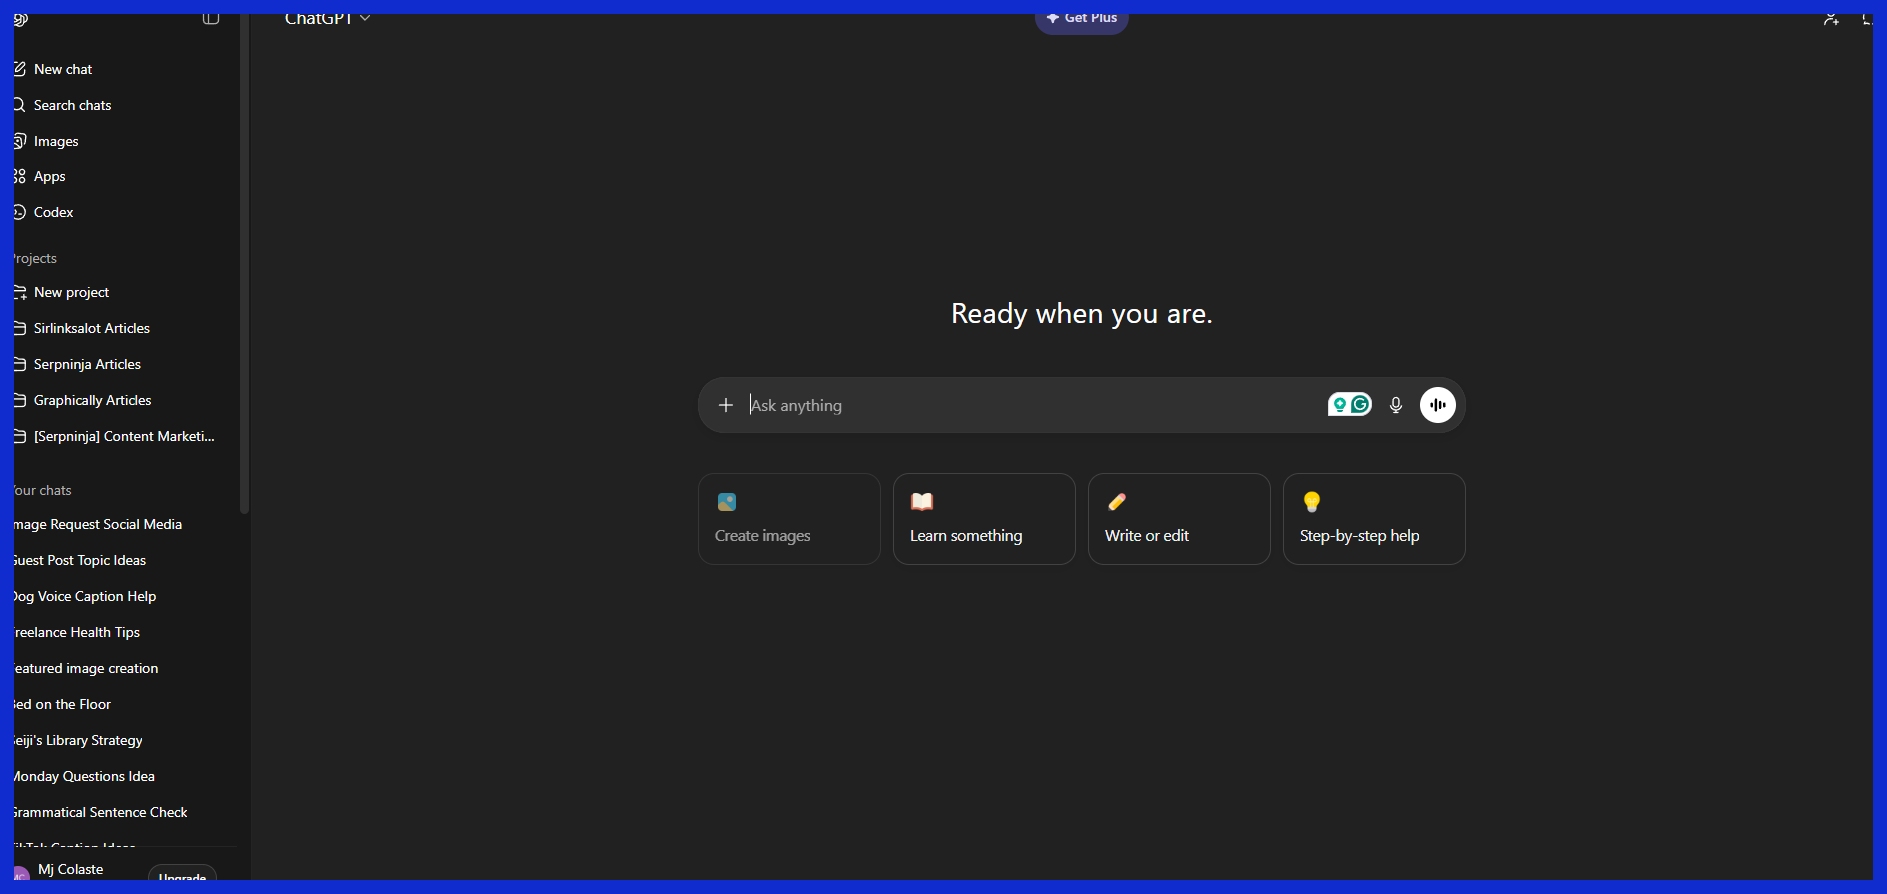Screen dimensions: 1887x894
Task: Click the Ask anything input field
Action: click(1030, 405)
